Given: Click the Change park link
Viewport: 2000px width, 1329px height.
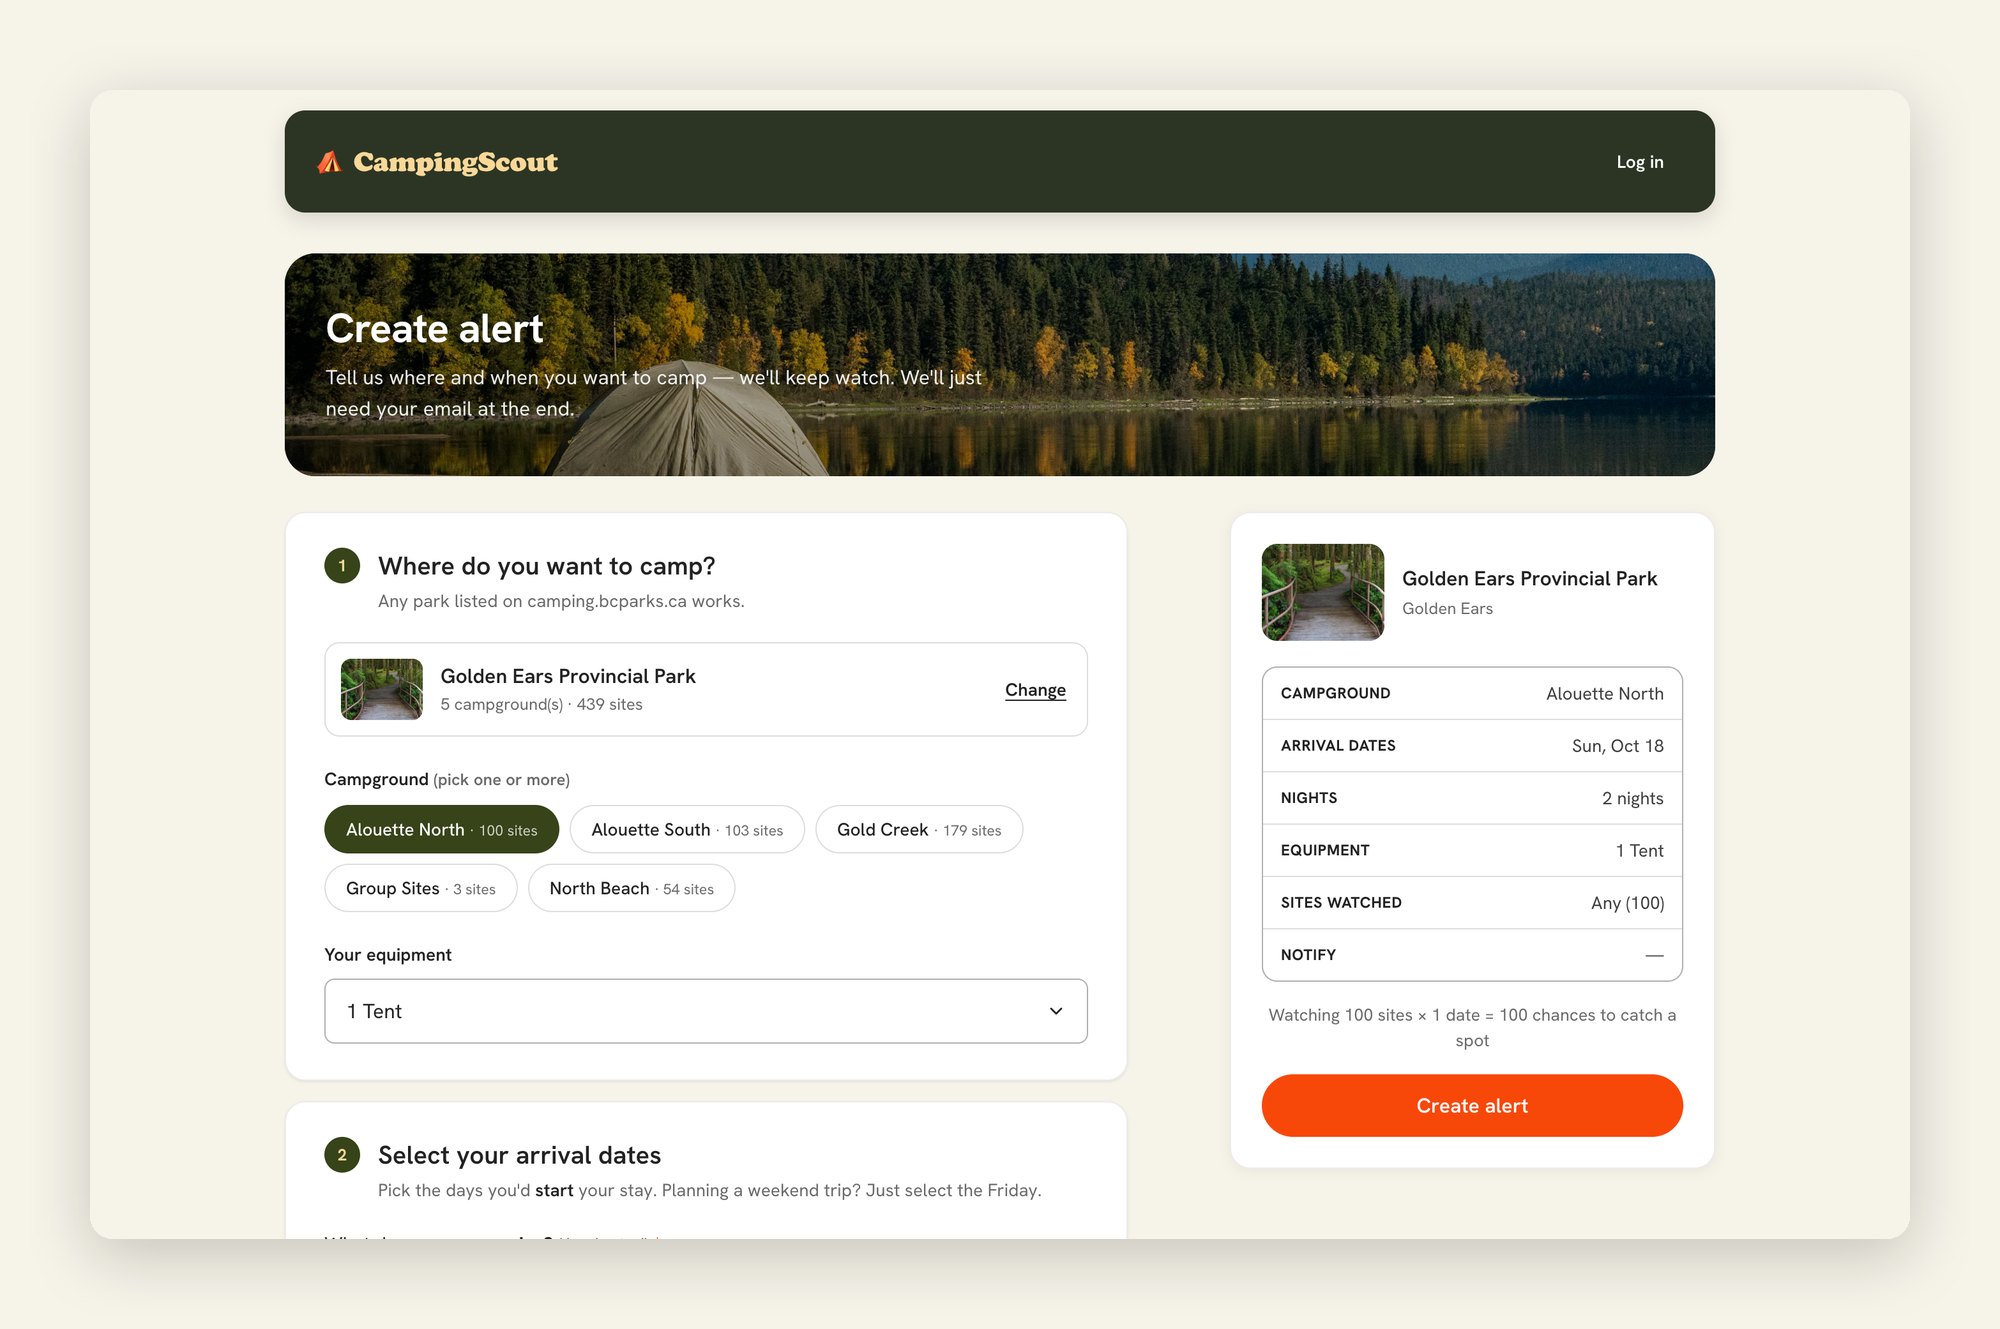Looking at the screenshot, I should pyautogui.click(x=1035, y=690).
